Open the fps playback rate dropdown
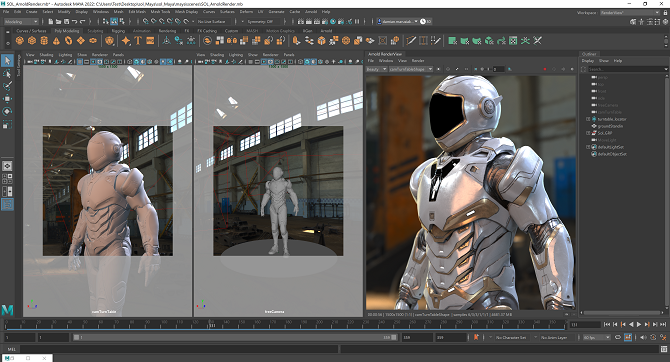This screenshot has height=362, width=670. pyautogui.click(x=597, y=337)
